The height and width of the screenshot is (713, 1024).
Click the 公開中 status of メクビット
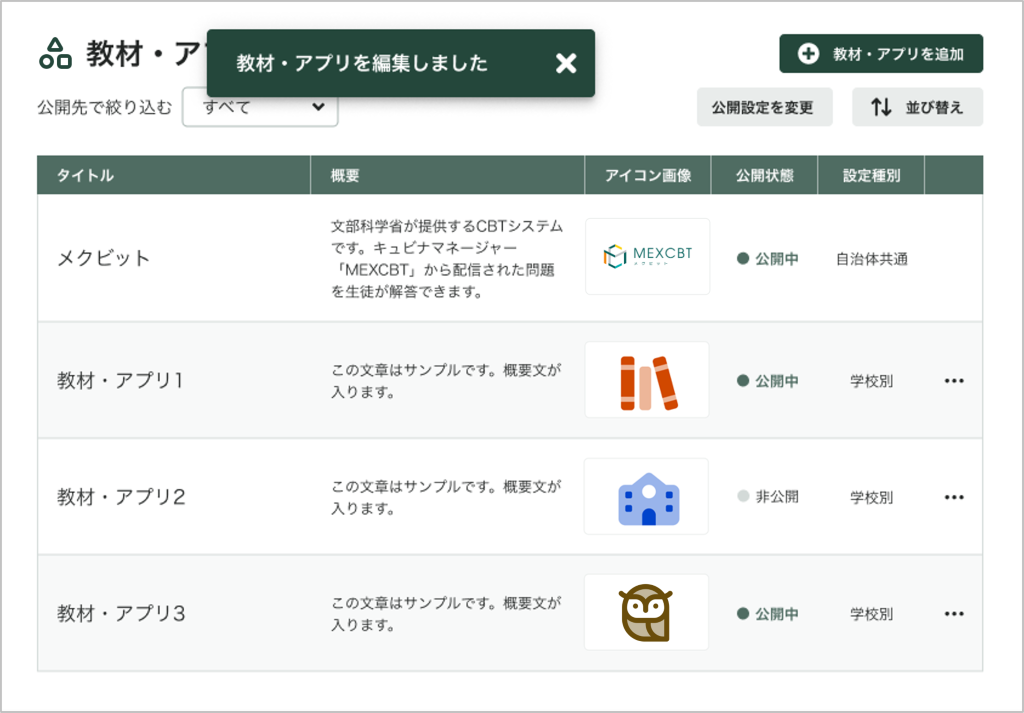coord(767,259)
